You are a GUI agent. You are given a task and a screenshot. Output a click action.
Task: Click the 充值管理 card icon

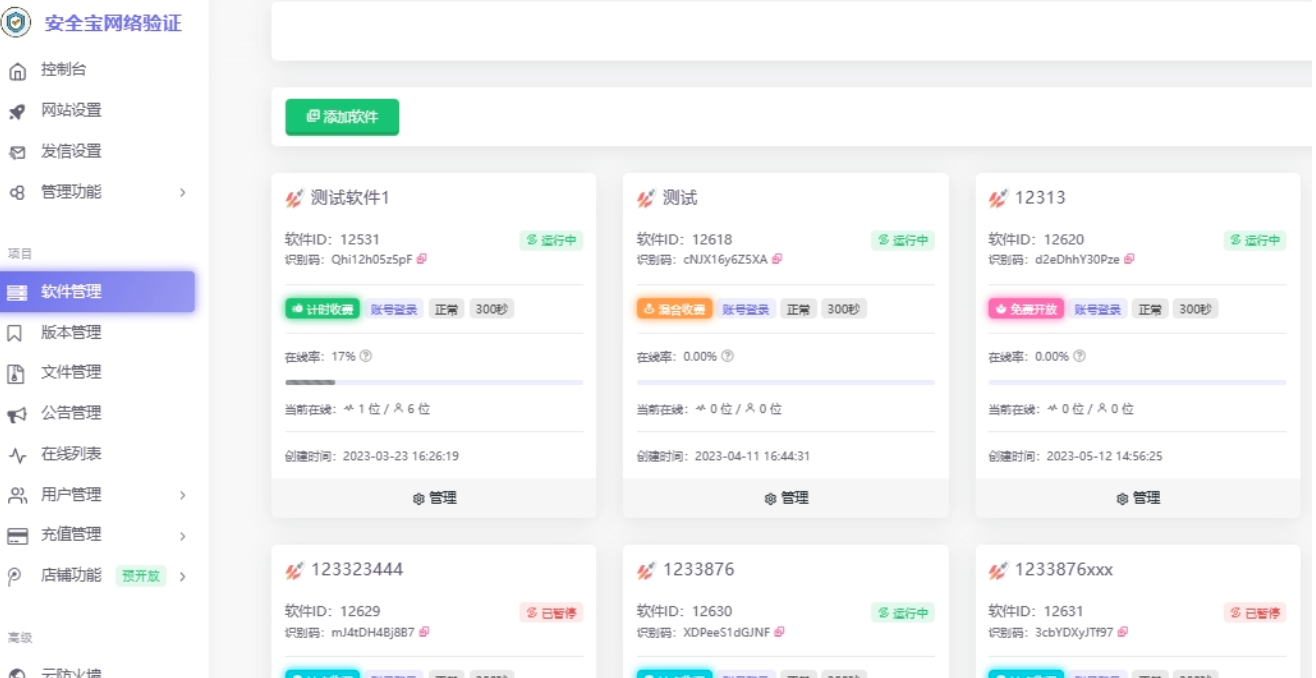tap(17, 536)
